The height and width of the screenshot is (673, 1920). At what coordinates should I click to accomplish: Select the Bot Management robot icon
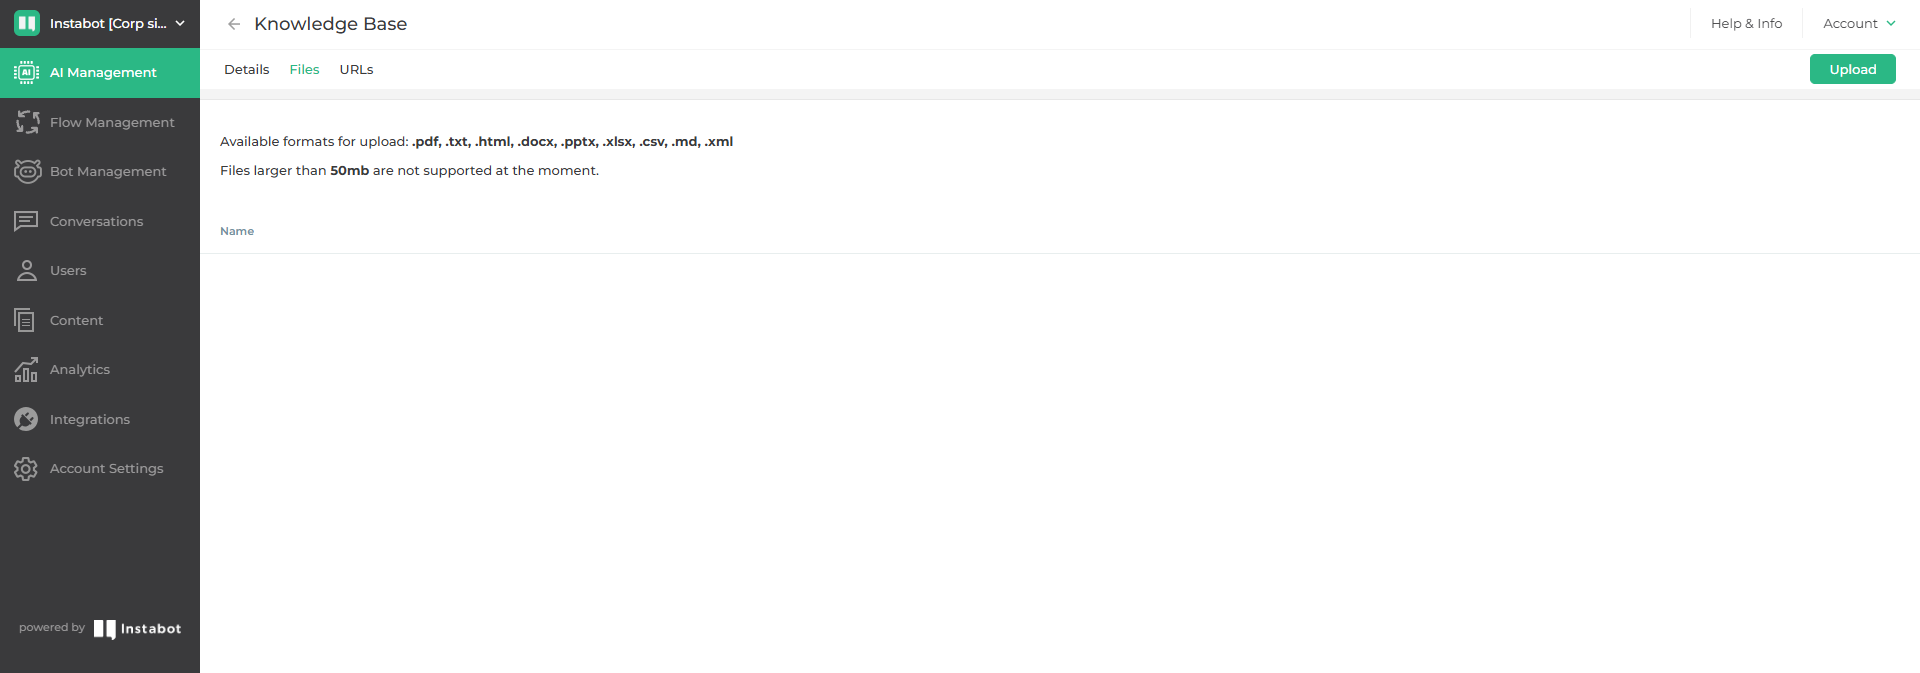pos(27,171)
